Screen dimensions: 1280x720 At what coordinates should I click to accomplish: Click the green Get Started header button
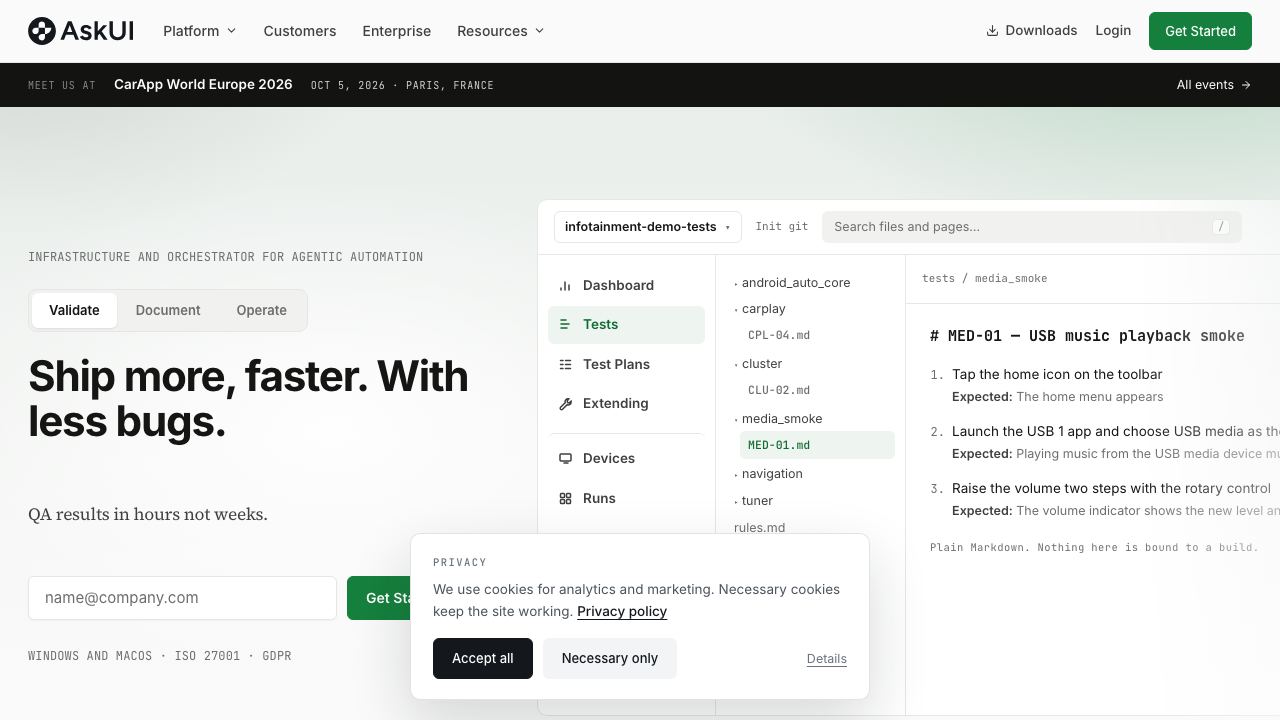[1200, 31]
